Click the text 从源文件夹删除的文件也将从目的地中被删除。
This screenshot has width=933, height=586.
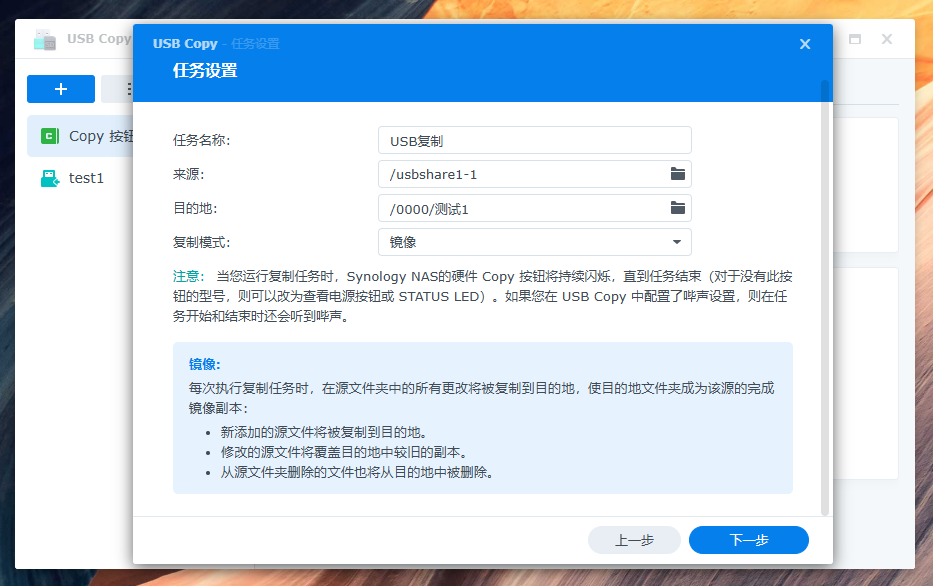pyautogui.click(x=357, y=472)
